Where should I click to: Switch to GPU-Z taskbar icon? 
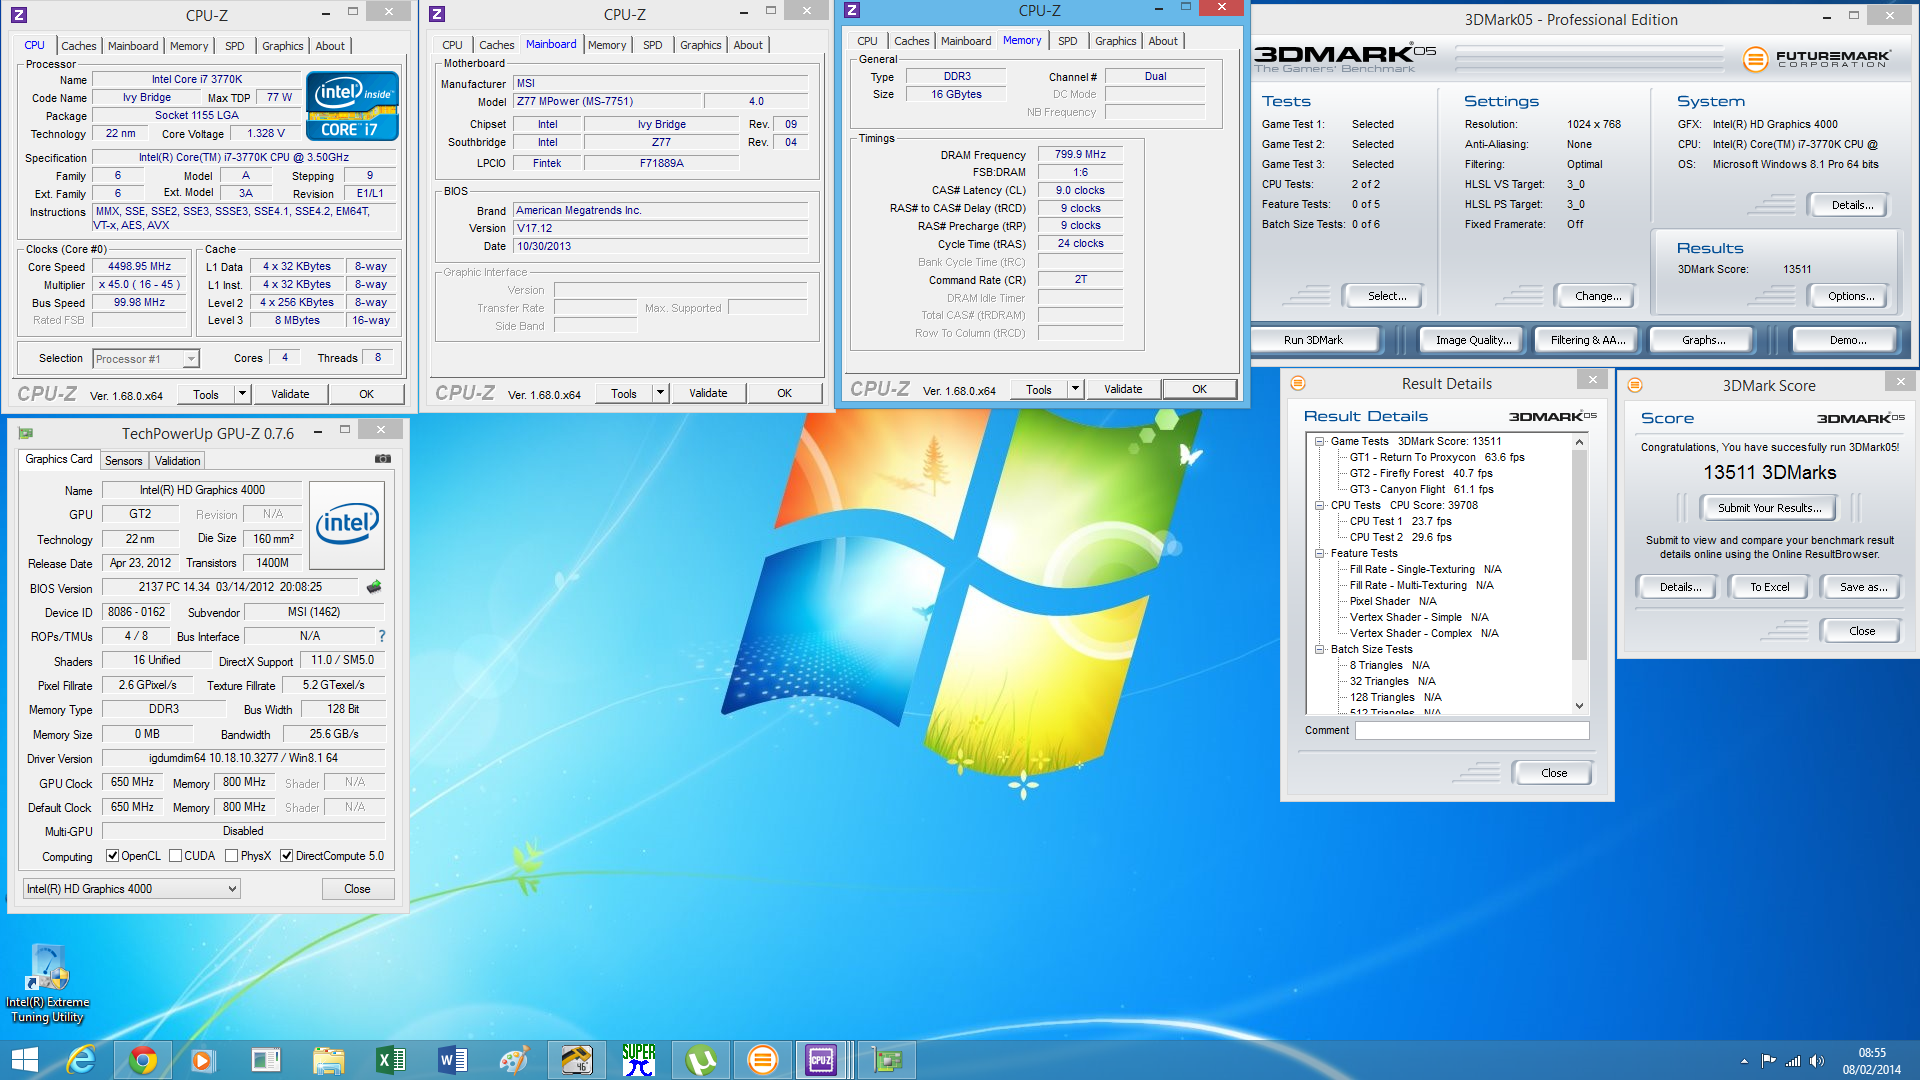coord(887,1060)
